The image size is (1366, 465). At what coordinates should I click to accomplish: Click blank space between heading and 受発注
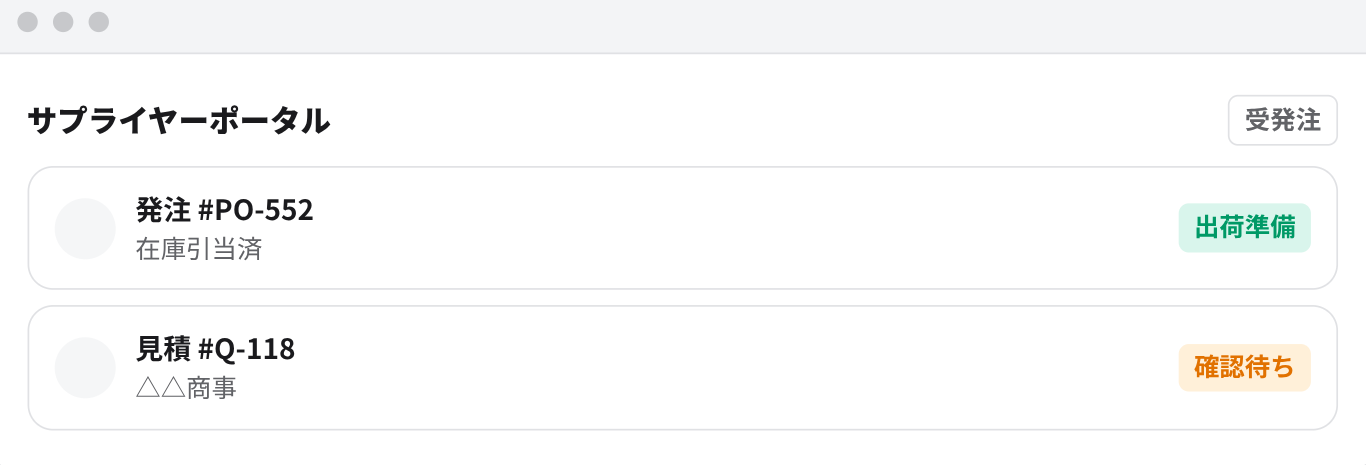click(x=780, y=121)
